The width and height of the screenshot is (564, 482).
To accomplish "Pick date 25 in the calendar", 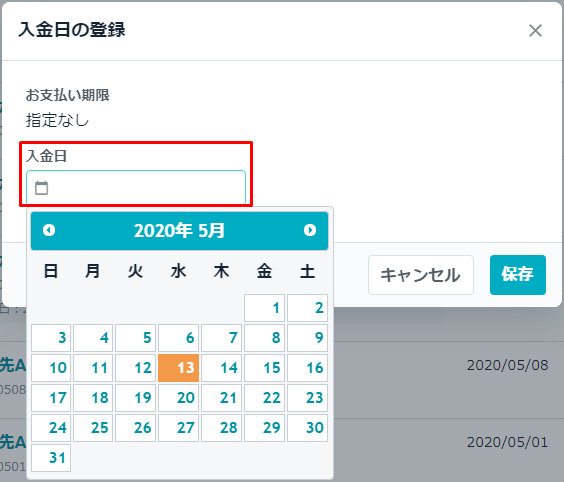I will coord(93,428).
